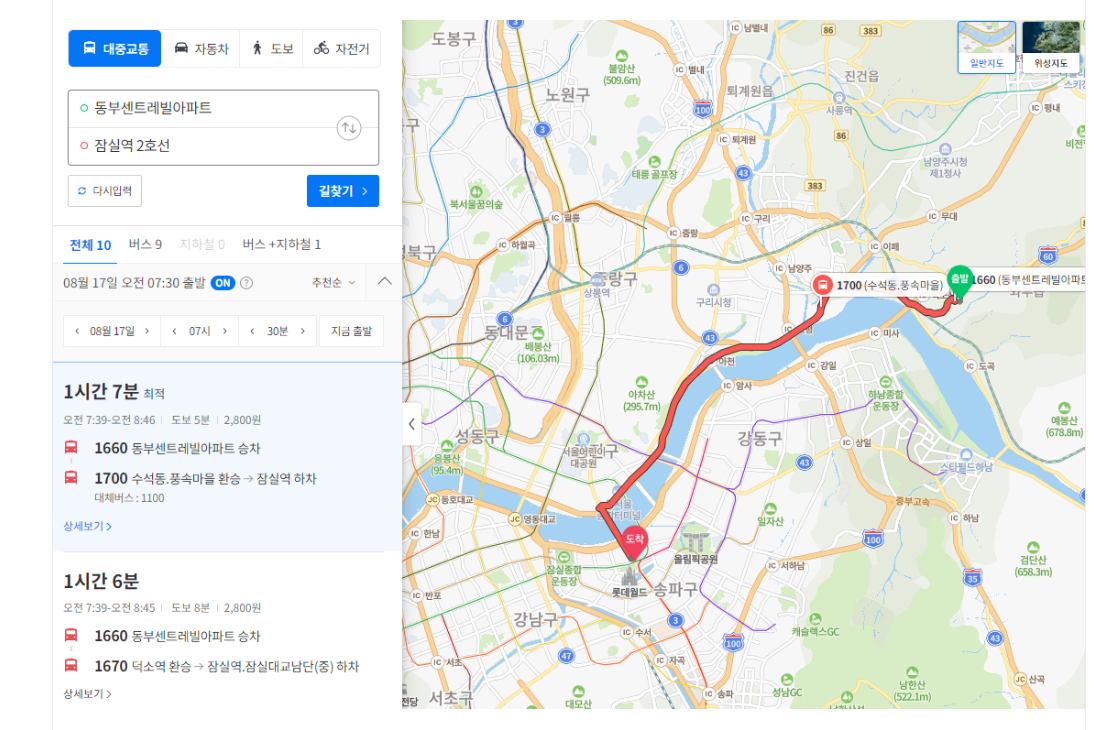
Task: Toggle the departure time ON switch
Action: tap(223, 283)
